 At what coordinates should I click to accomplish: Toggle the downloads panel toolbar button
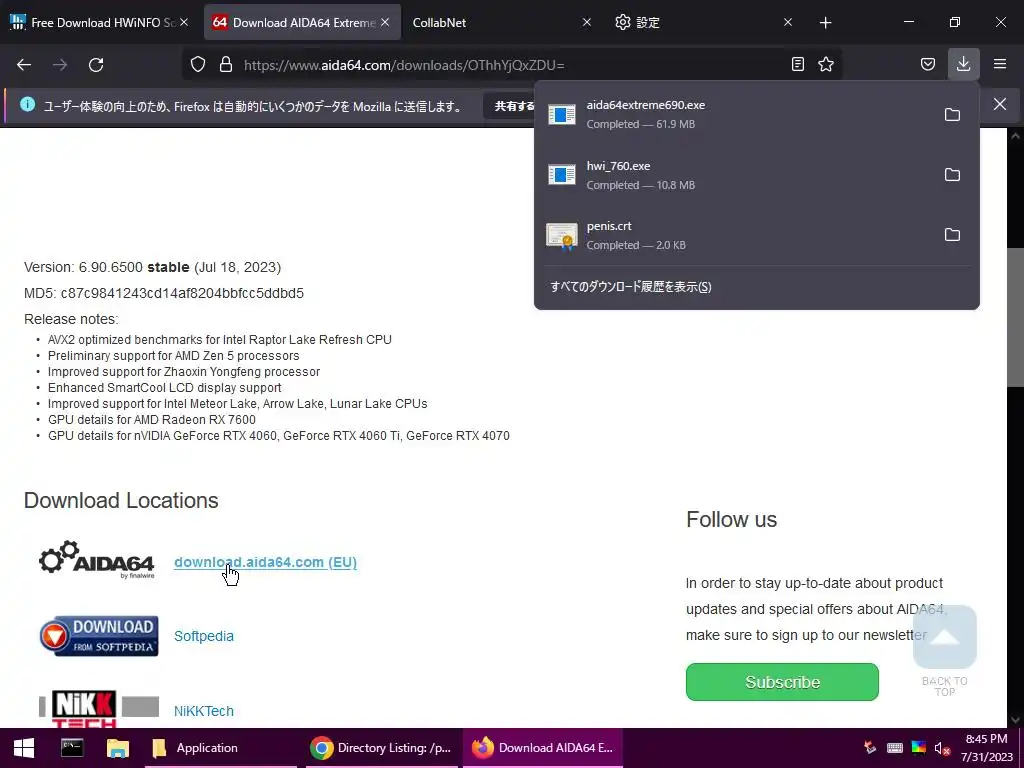coord(963,64)
